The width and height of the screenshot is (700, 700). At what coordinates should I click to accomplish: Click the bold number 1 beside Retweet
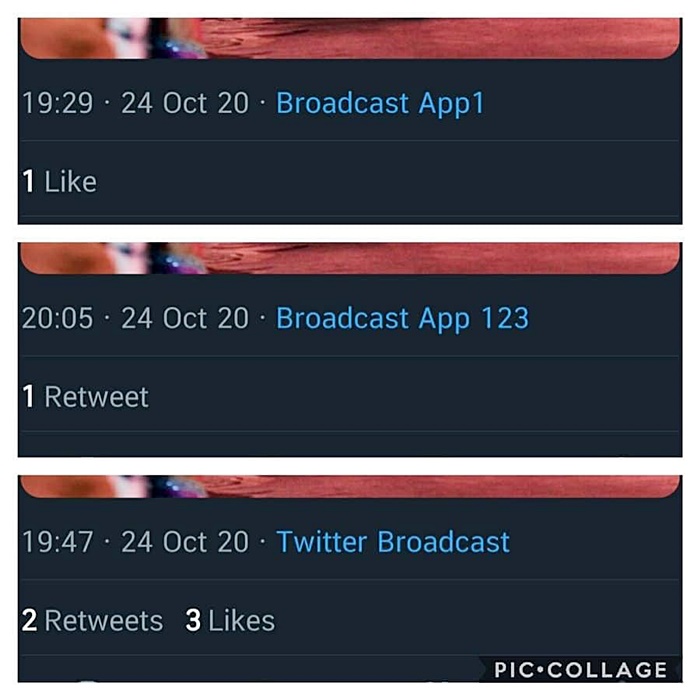(28, 396)
